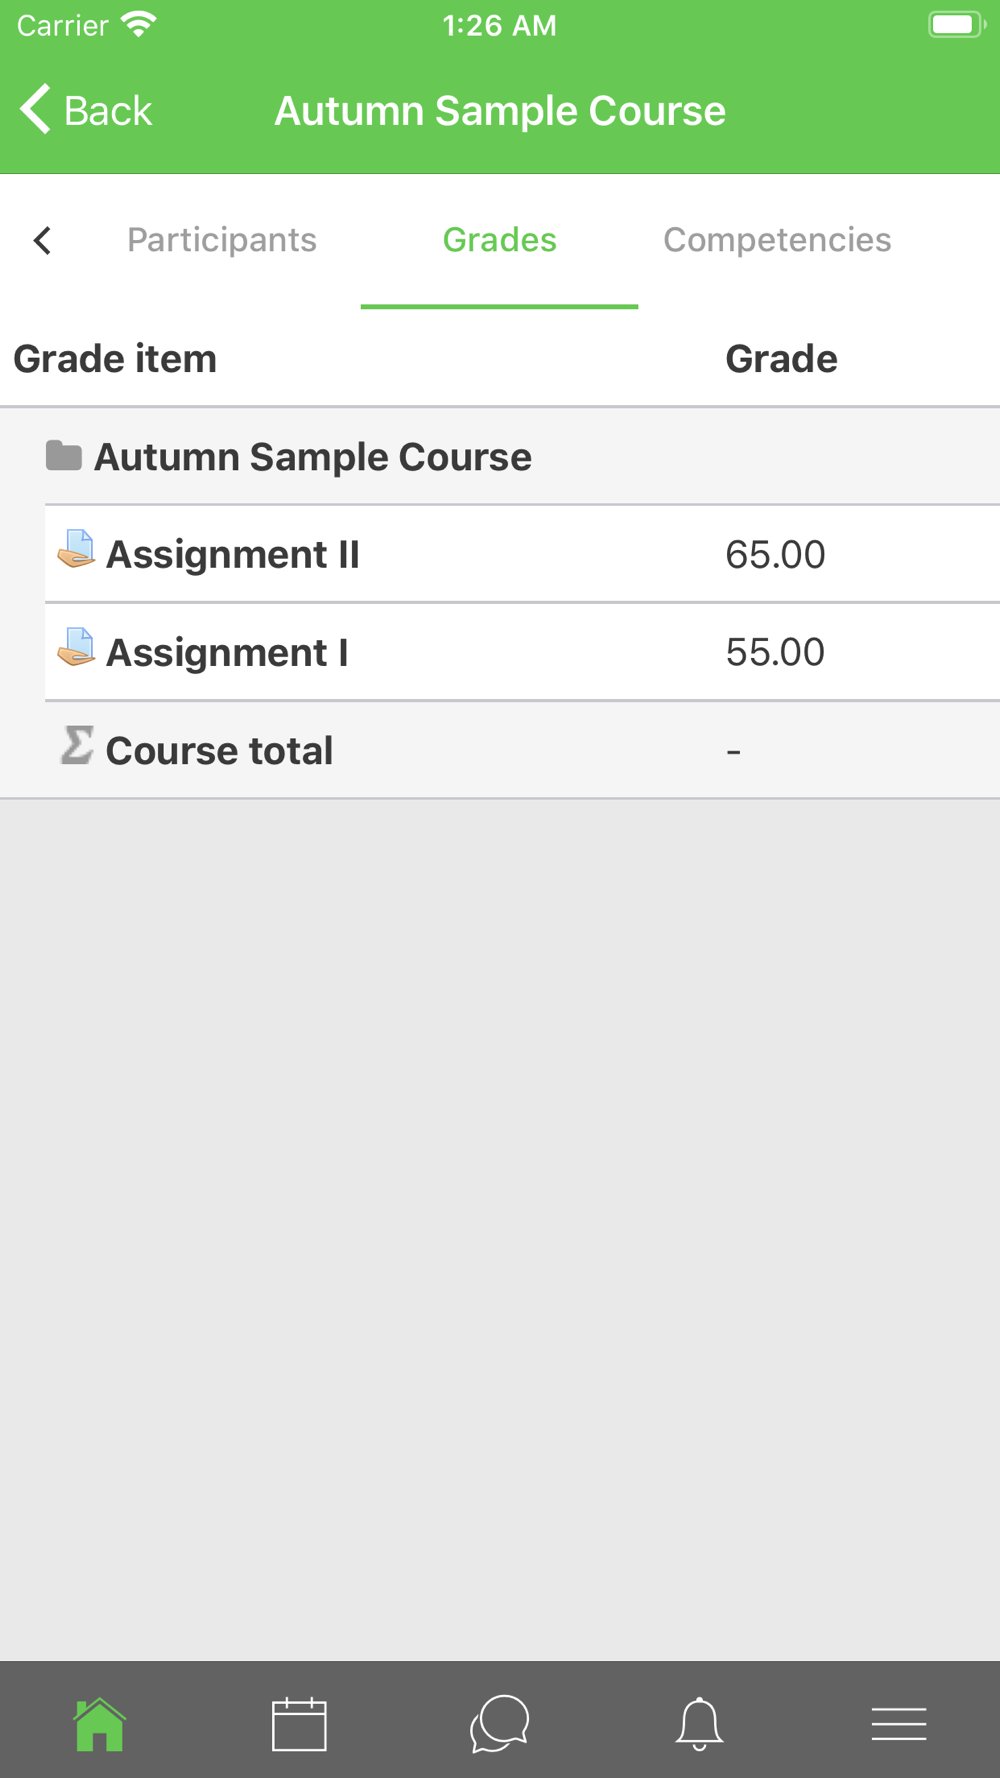1000x1778 pixels.
Task: Open the Calendar icon in bottom bar
Action: click(299, 1724)
